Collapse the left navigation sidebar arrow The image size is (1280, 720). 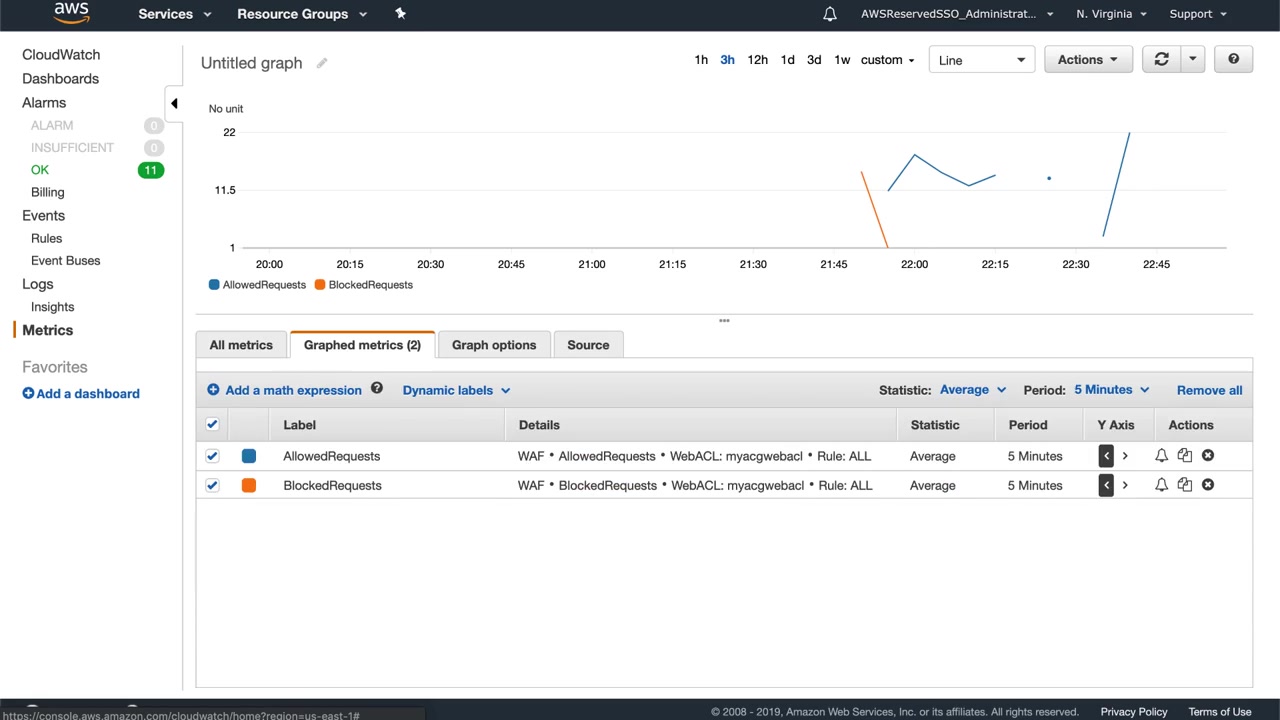[x=174, y=103]
